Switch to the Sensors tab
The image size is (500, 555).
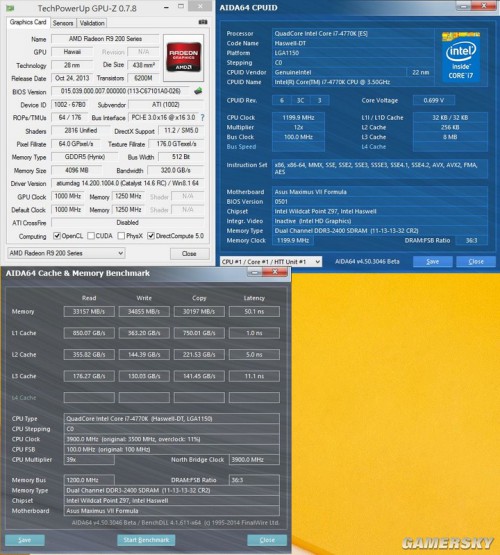[x=63, y=23]
